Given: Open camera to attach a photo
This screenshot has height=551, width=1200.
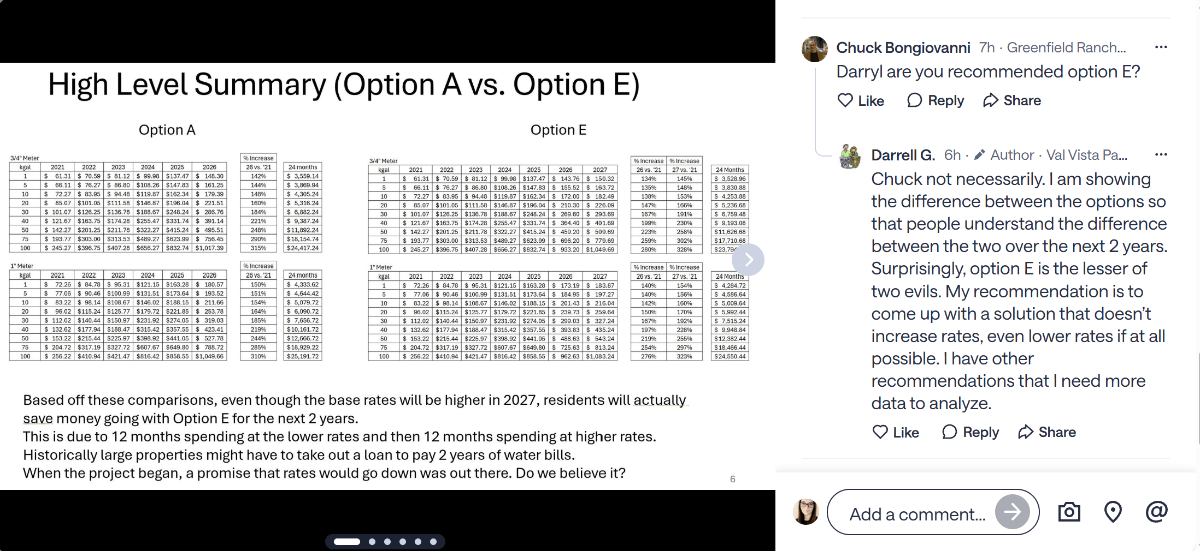Looking at the screenshot, I should point(1069,512).
